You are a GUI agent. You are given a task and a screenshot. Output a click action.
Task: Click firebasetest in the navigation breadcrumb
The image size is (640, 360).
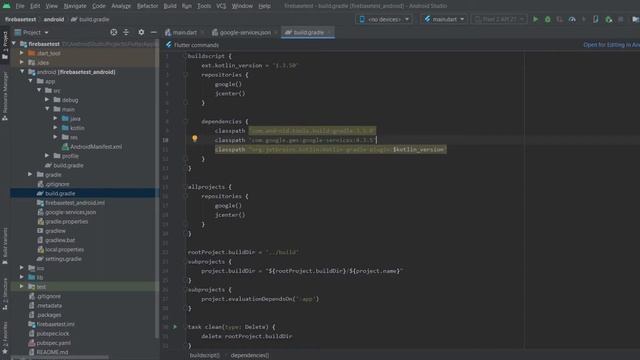pos(20,19)
